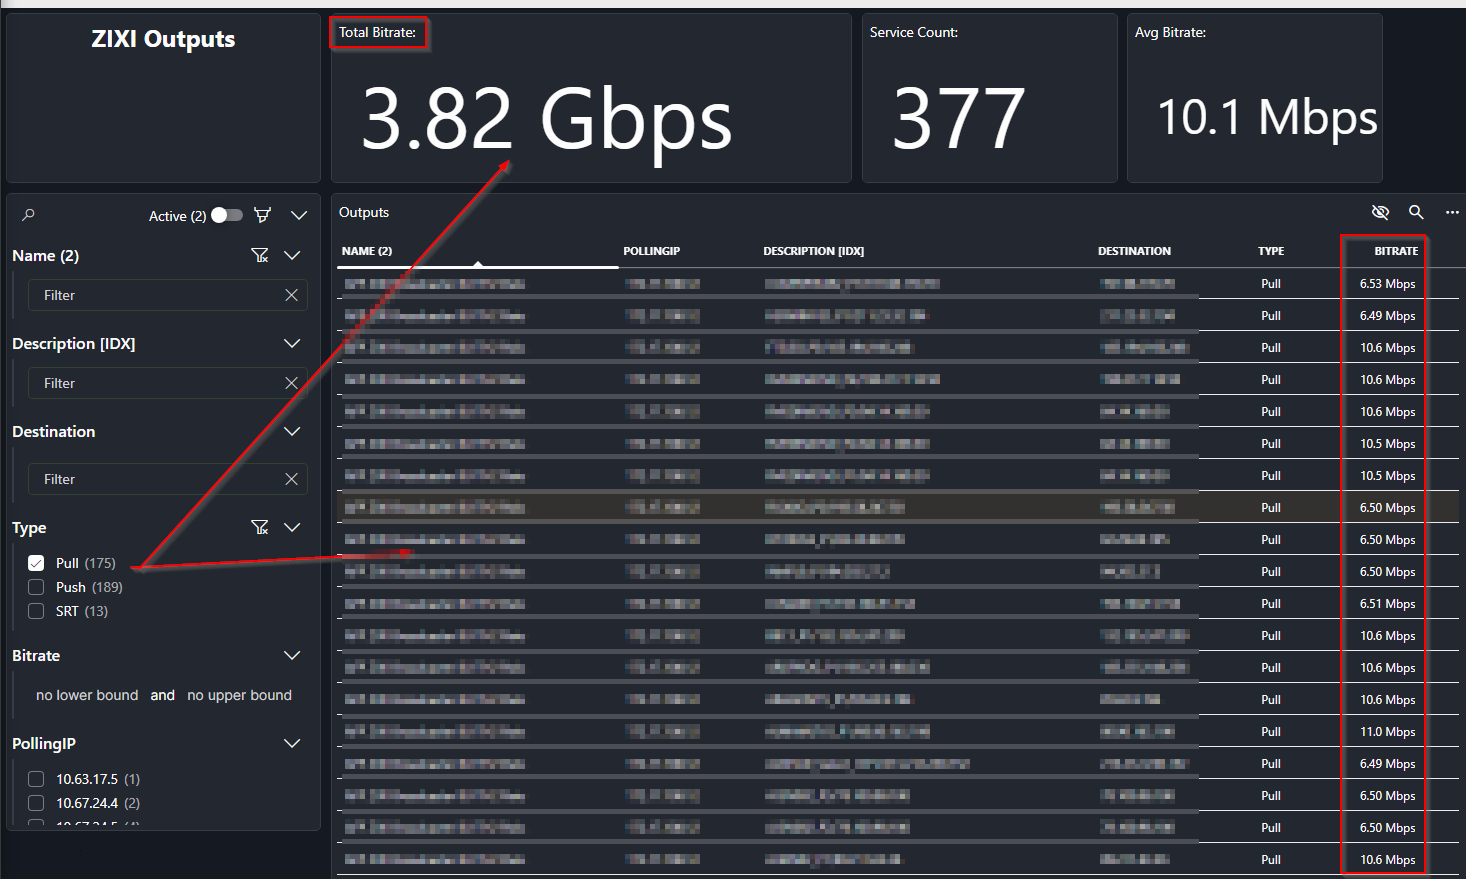
Task: Open the Outputs three-dot more options menu
Action: coord(1452,212)
